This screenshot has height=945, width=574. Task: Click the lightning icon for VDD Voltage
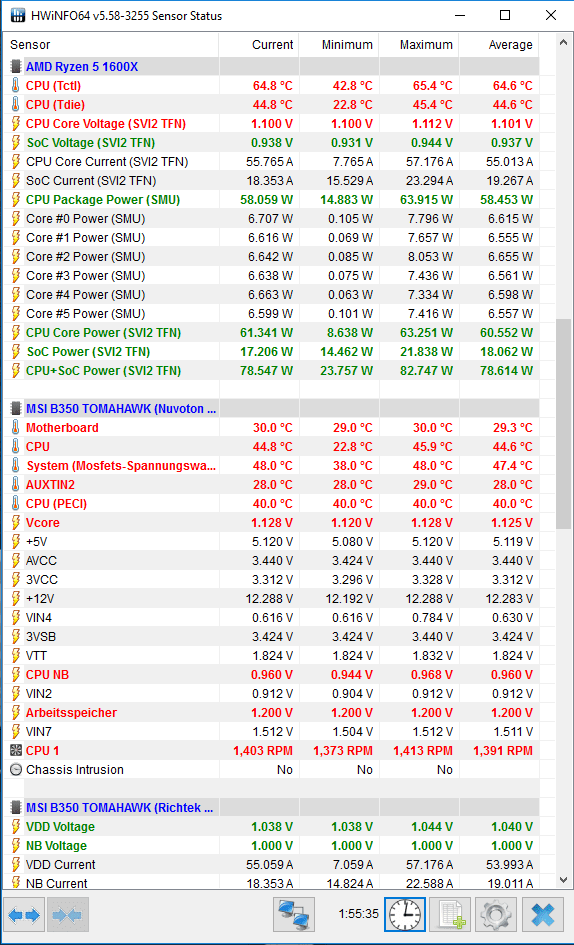coord(16,826)
